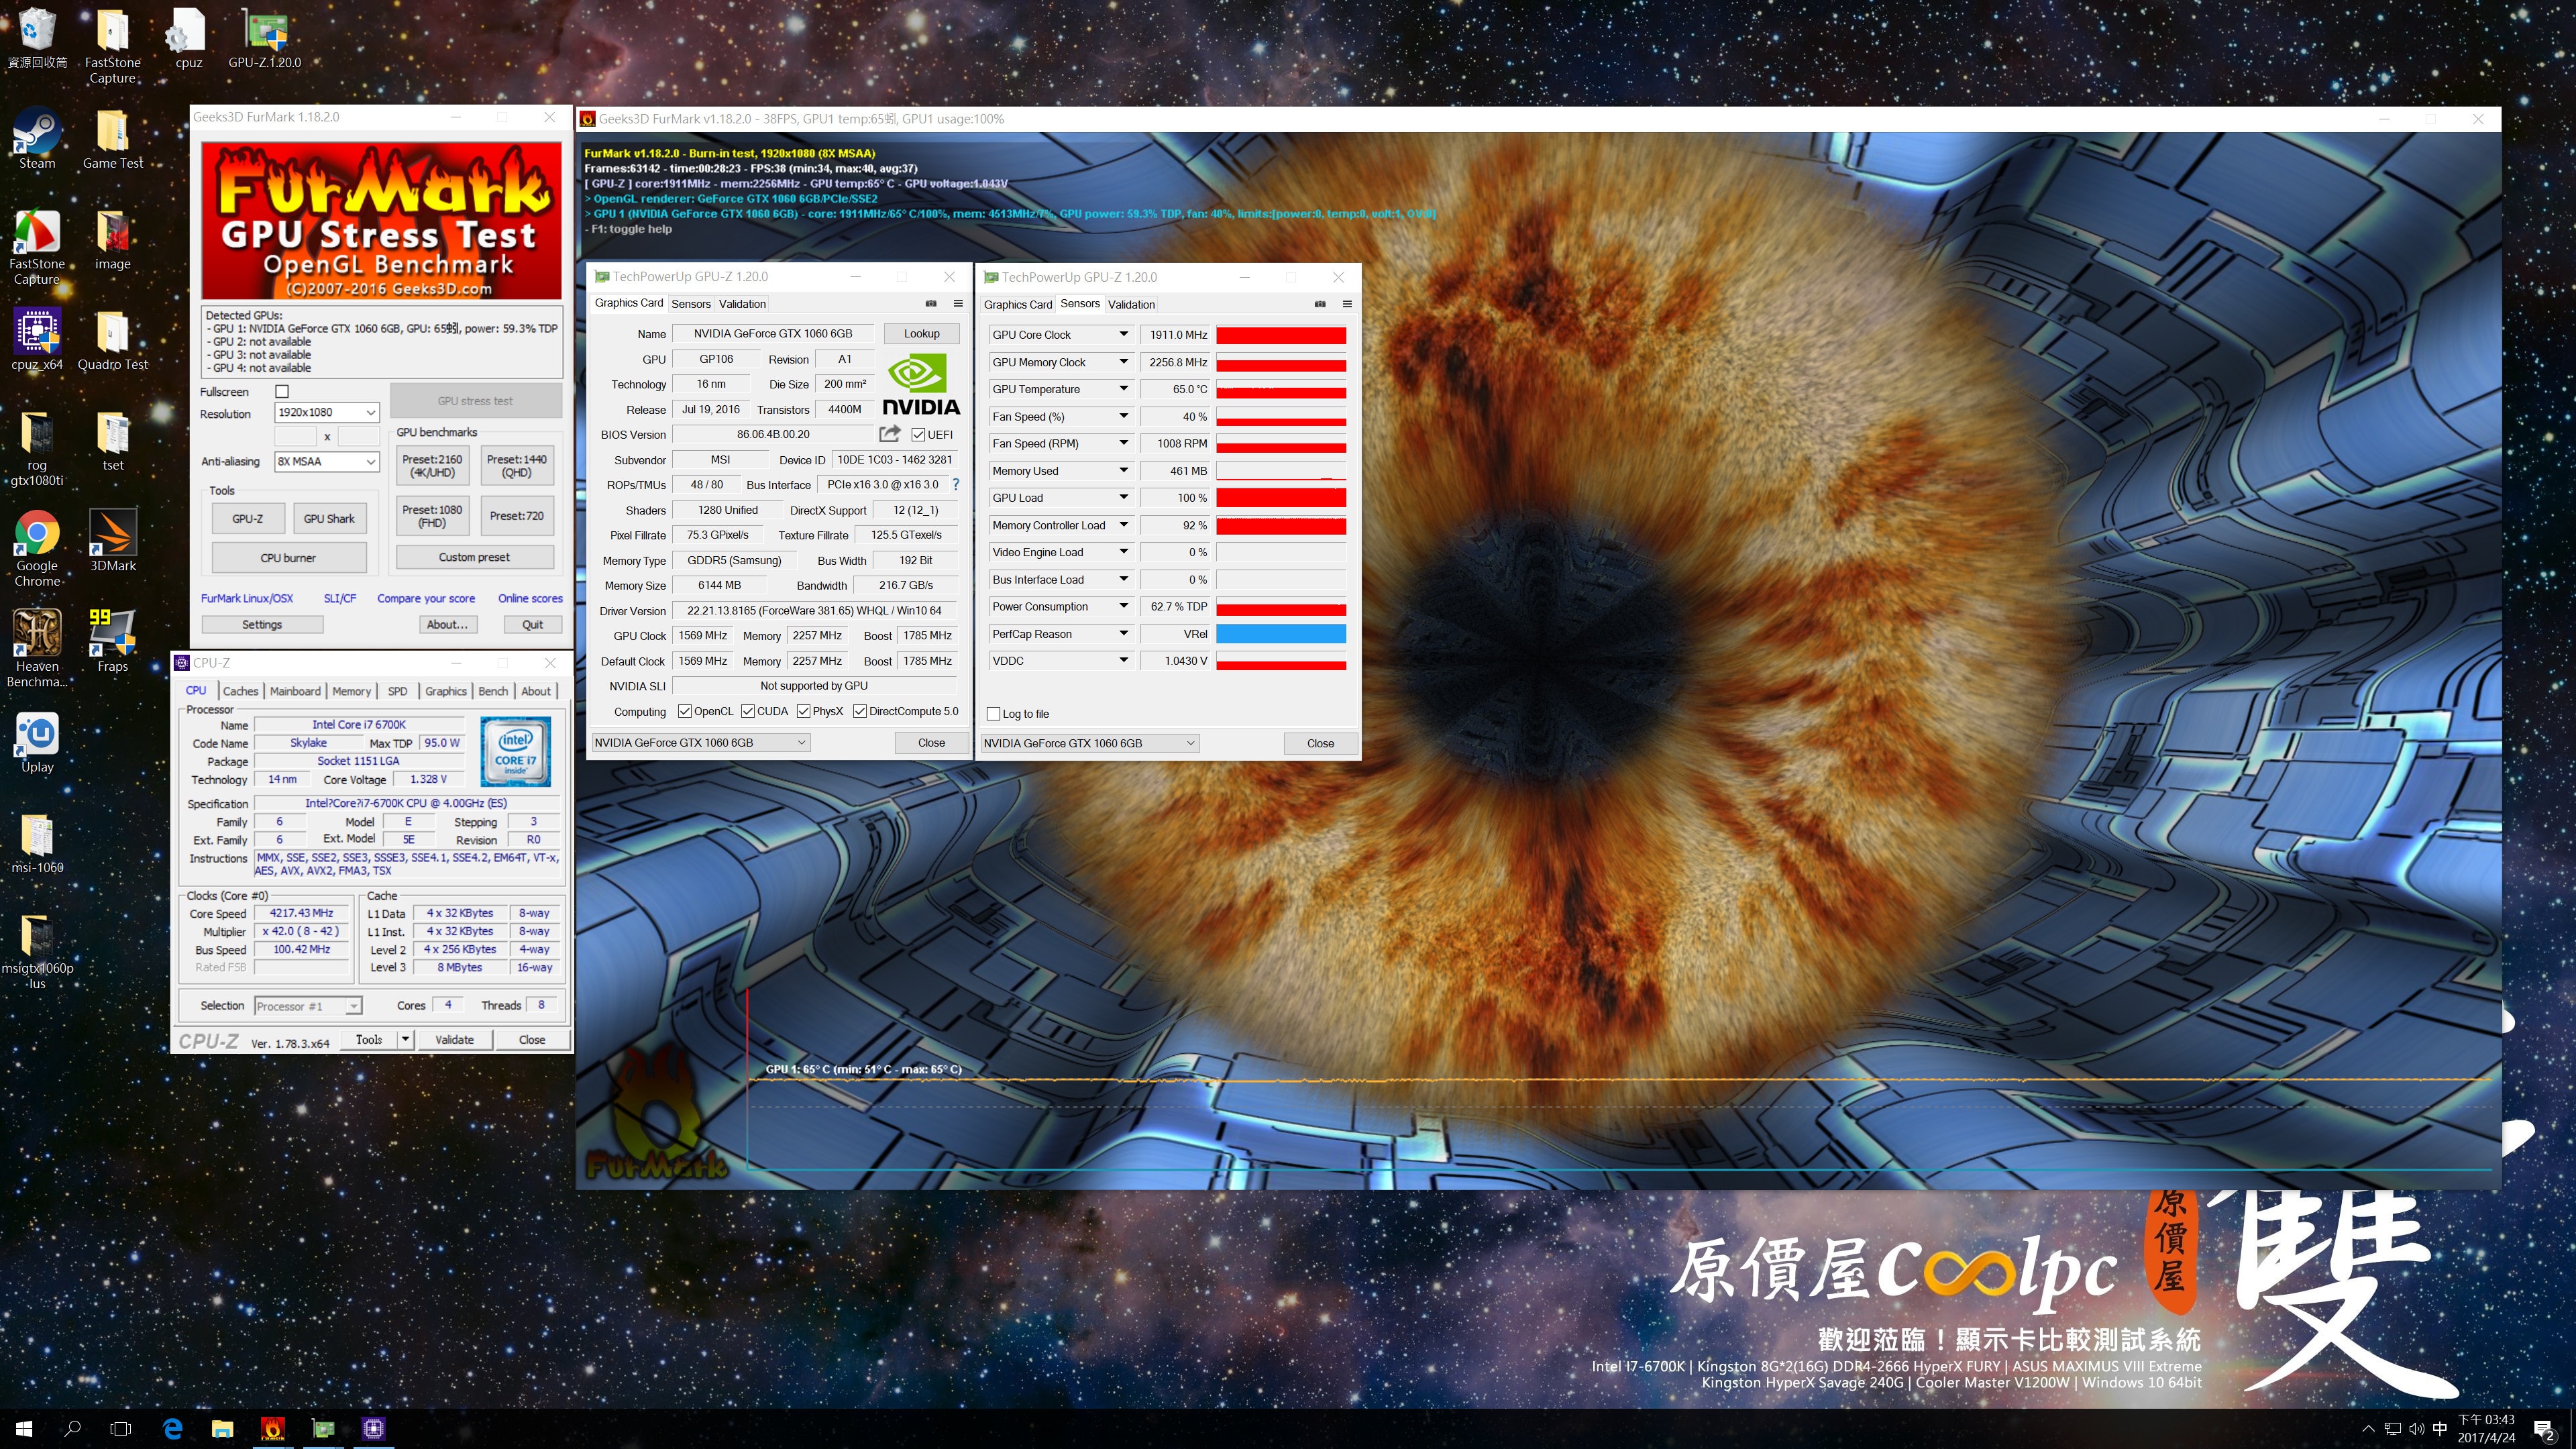Open Google Chrome desktop shortcut
The image size is (2576, 1449).
pyautogui.click(x=37, y=548)
